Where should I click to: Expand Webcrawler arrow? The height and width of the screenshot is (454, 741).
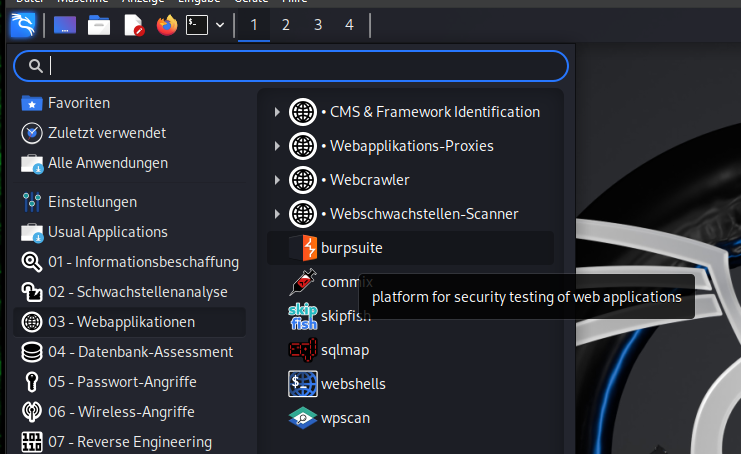click(277, 180)
